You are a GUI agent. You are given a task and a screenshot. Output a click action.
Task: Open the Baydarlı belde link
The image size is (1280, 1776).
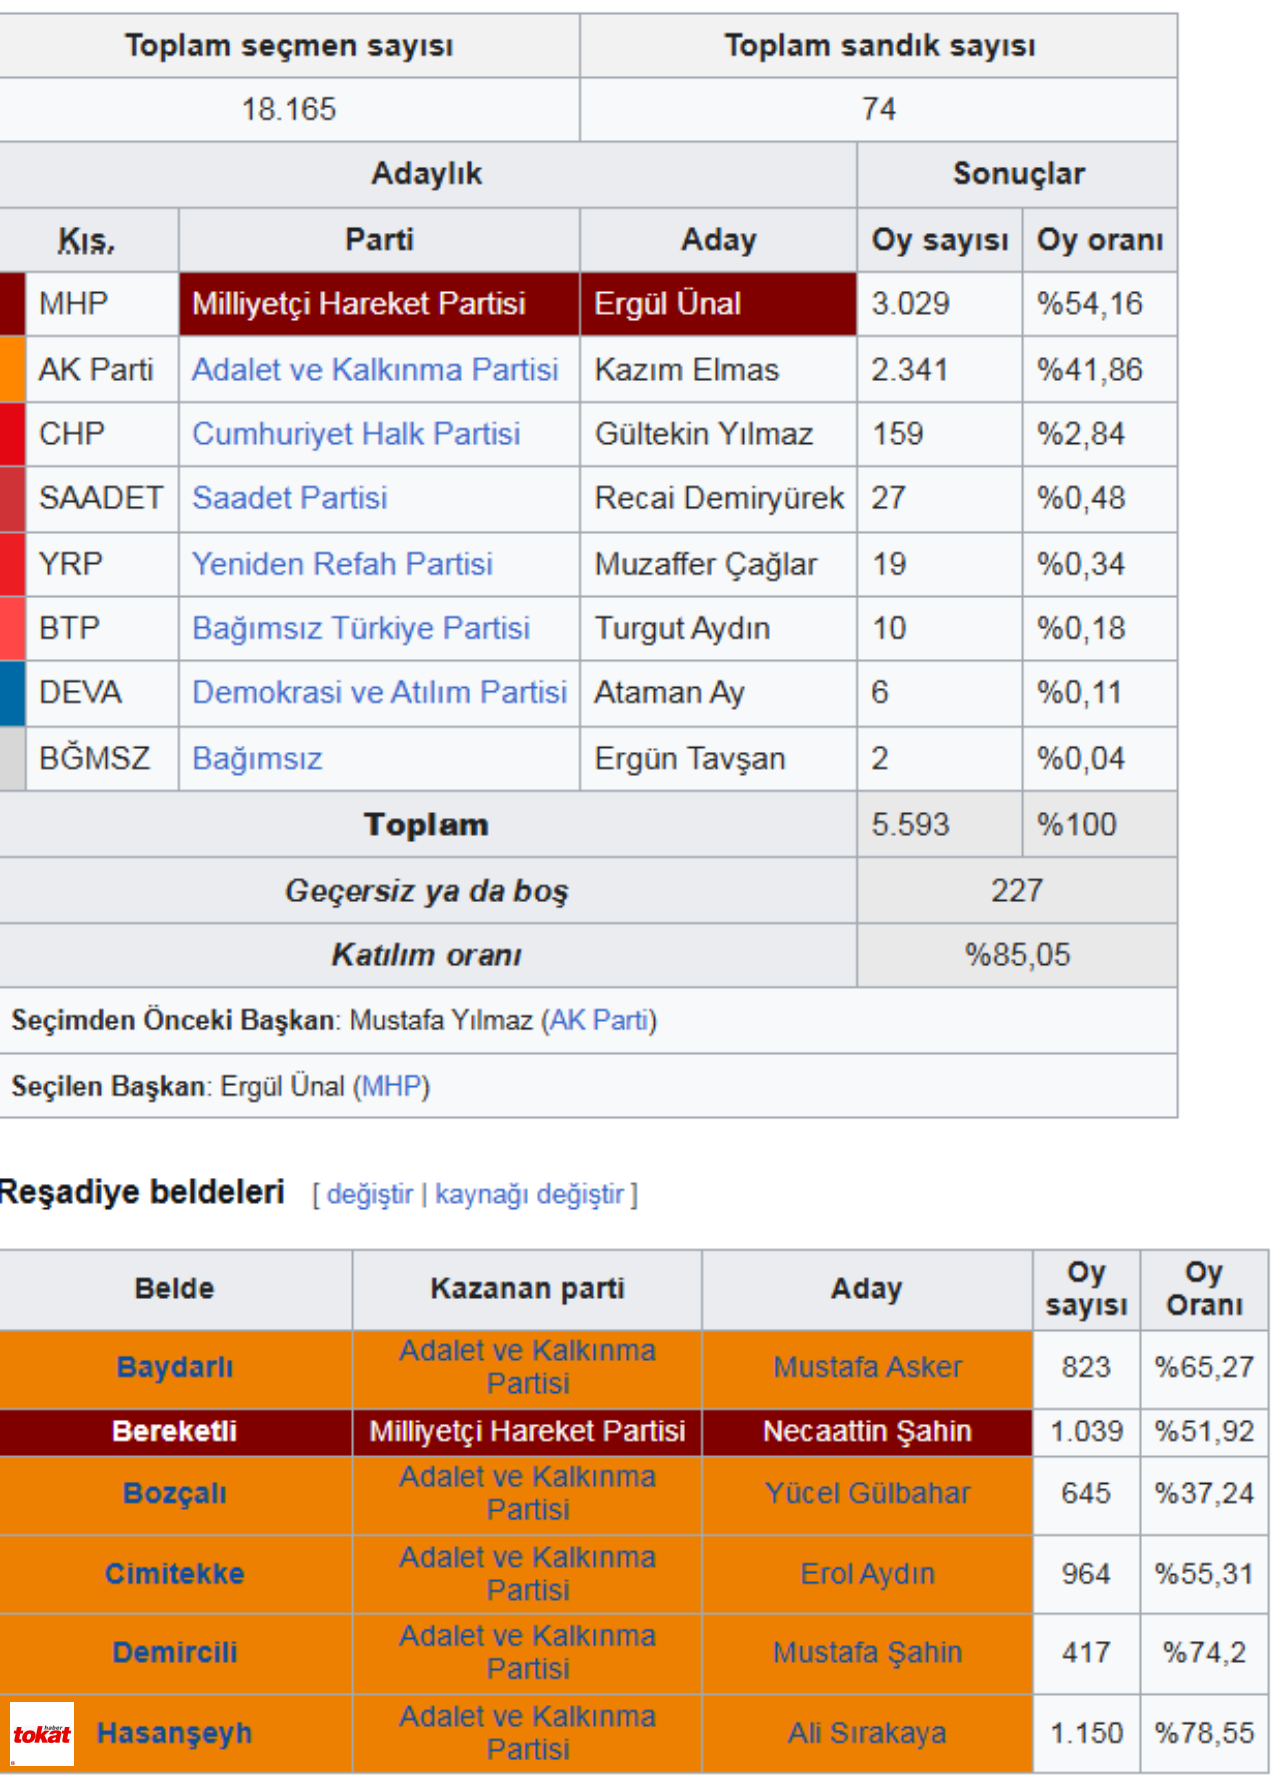click(x=175, y=1367)
